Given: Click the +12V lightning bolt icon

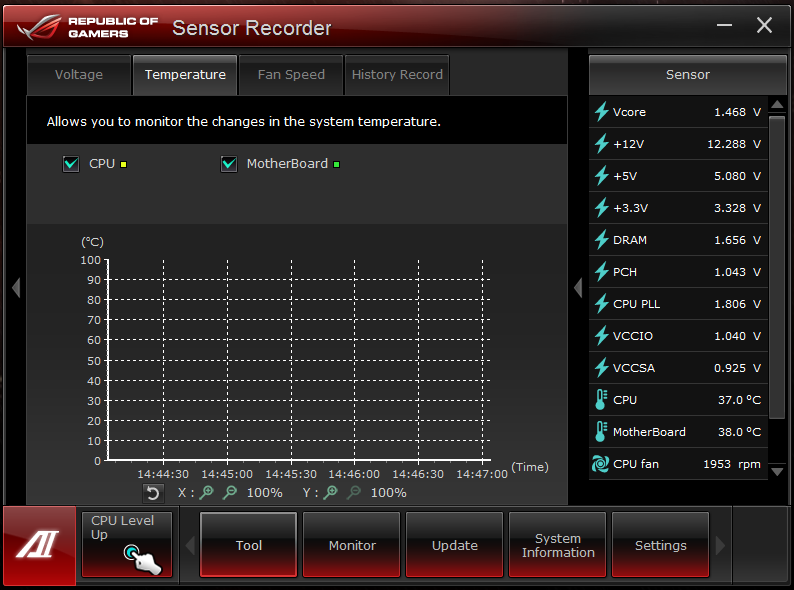Looking at the screenshot, I should point(602,143).
